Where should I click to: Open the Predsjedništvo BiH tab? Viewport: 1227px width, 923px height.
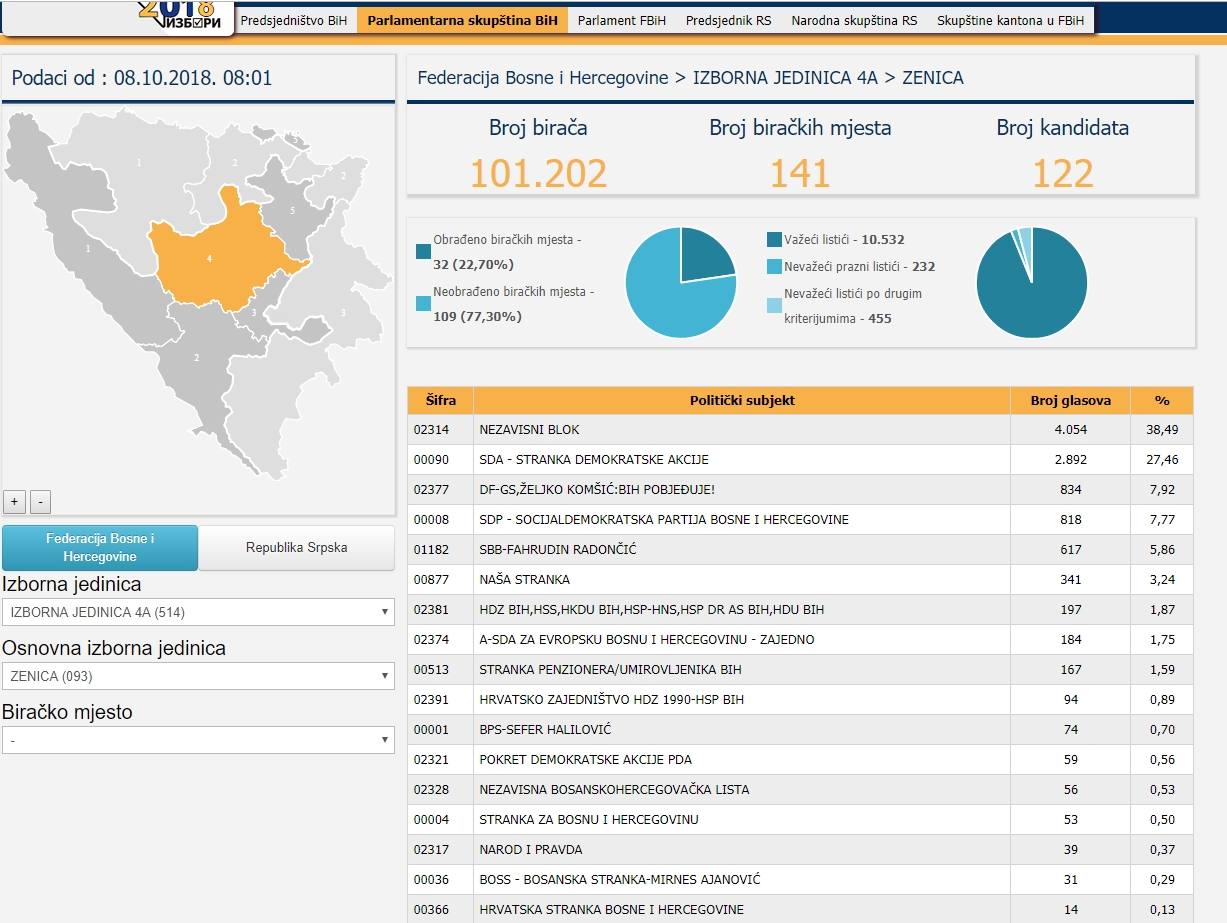[294, 20]
